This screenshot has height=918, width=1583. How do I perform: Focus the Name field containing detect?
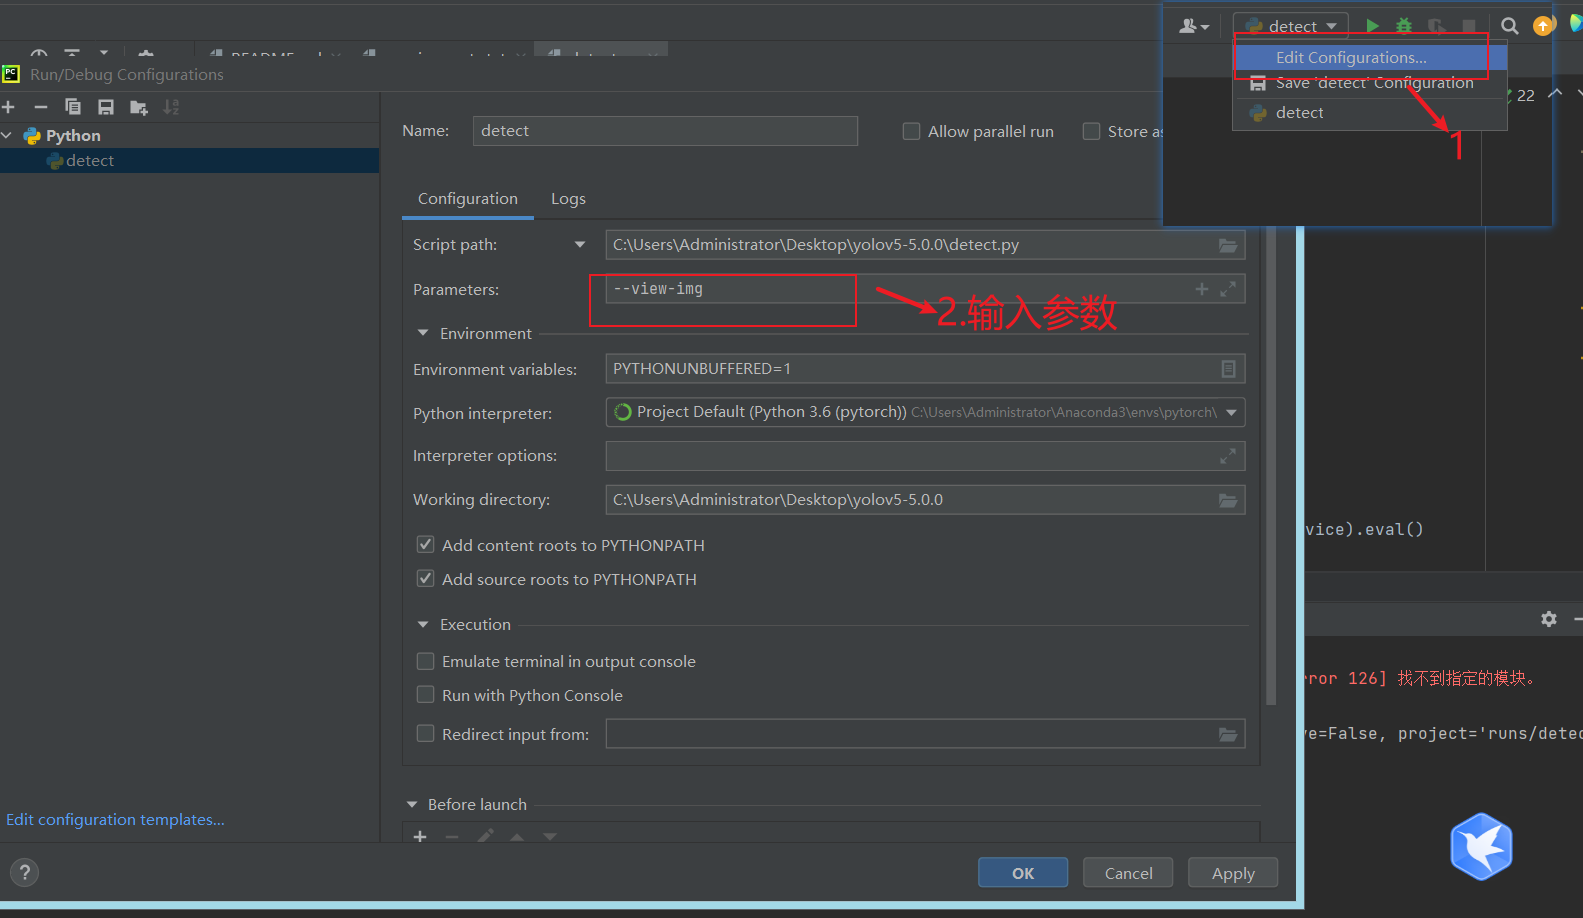point(665,131)
